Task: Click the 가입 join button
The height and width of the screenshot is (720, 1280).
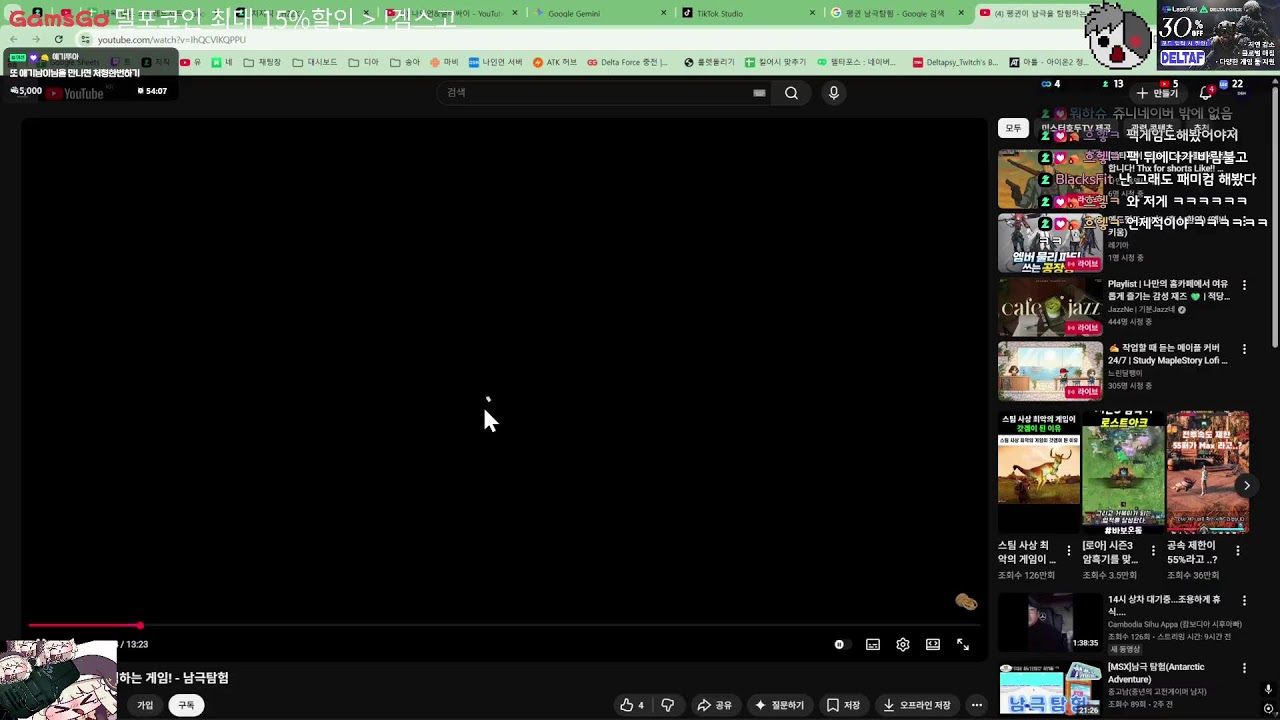Action: click(145, 705)
